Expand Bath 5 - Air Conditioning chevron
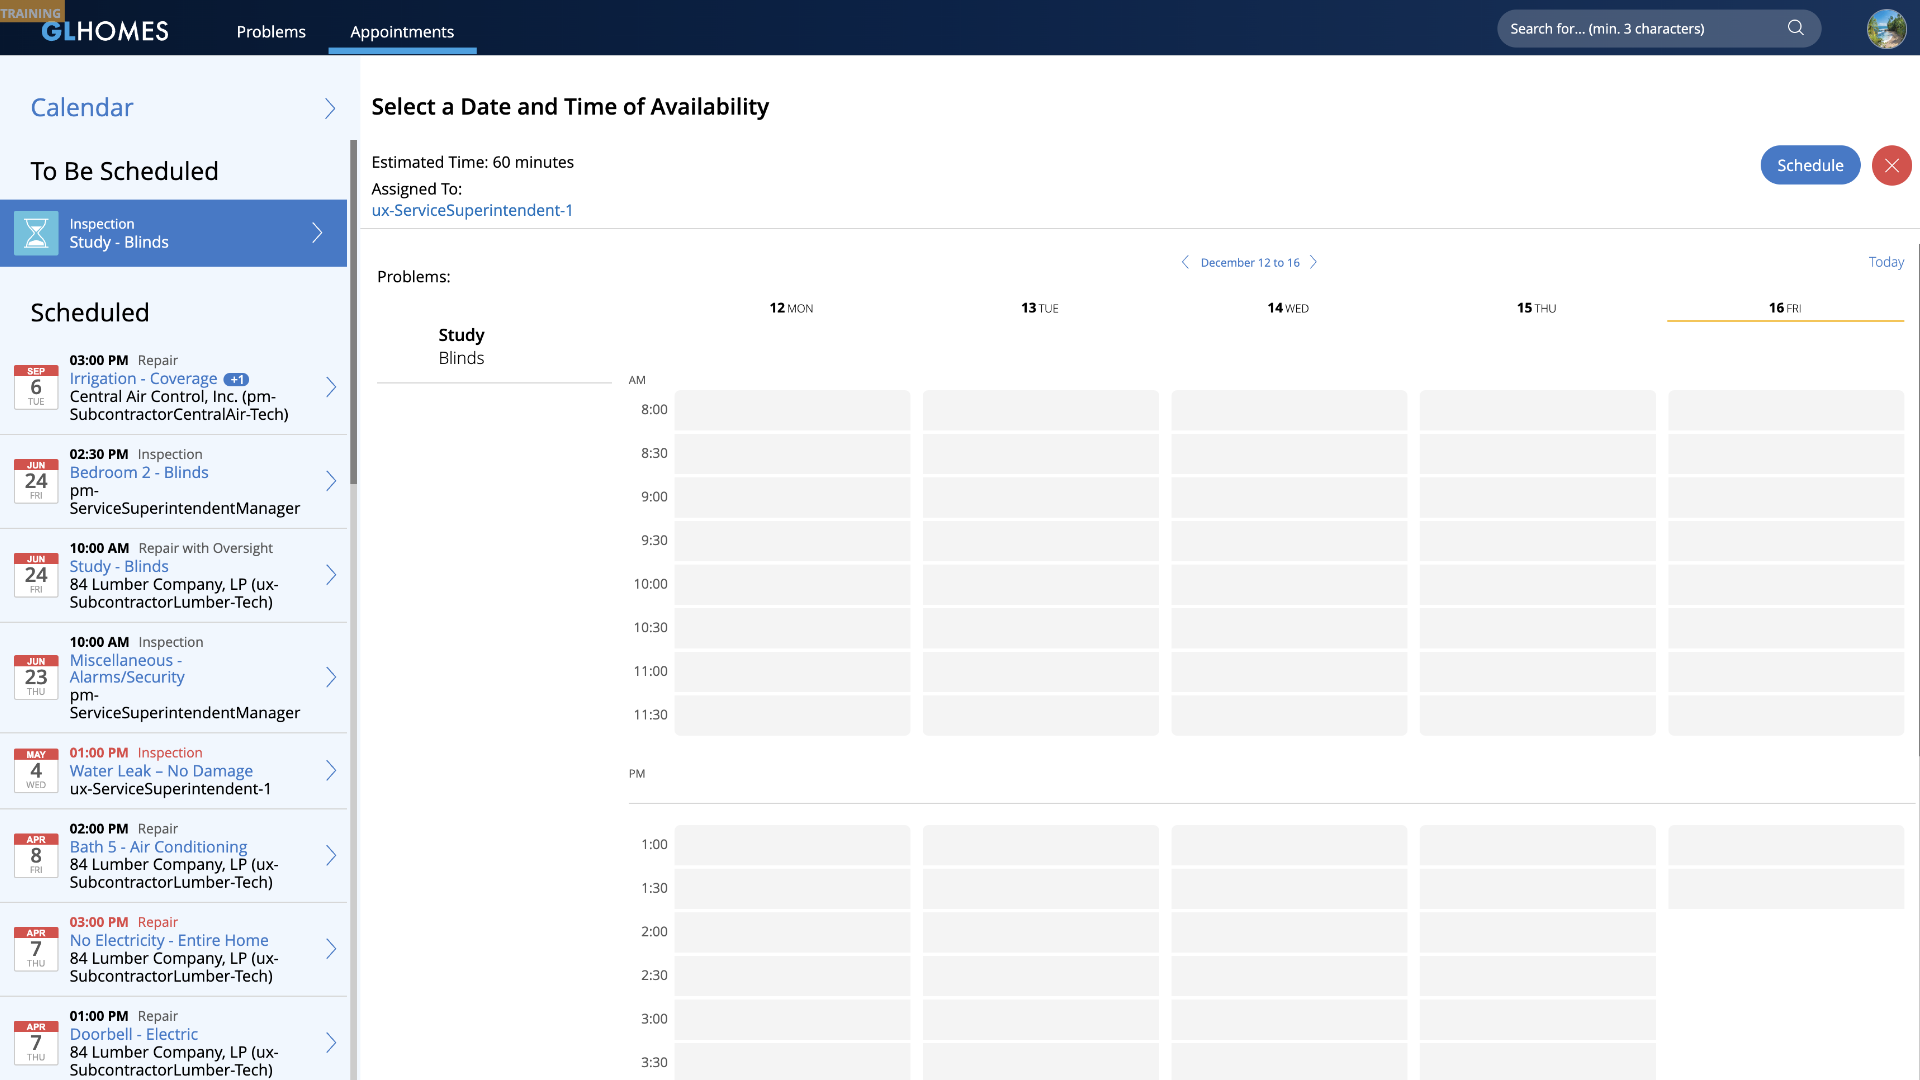This screenshot has height=1080, width=1920. (331, 855)
